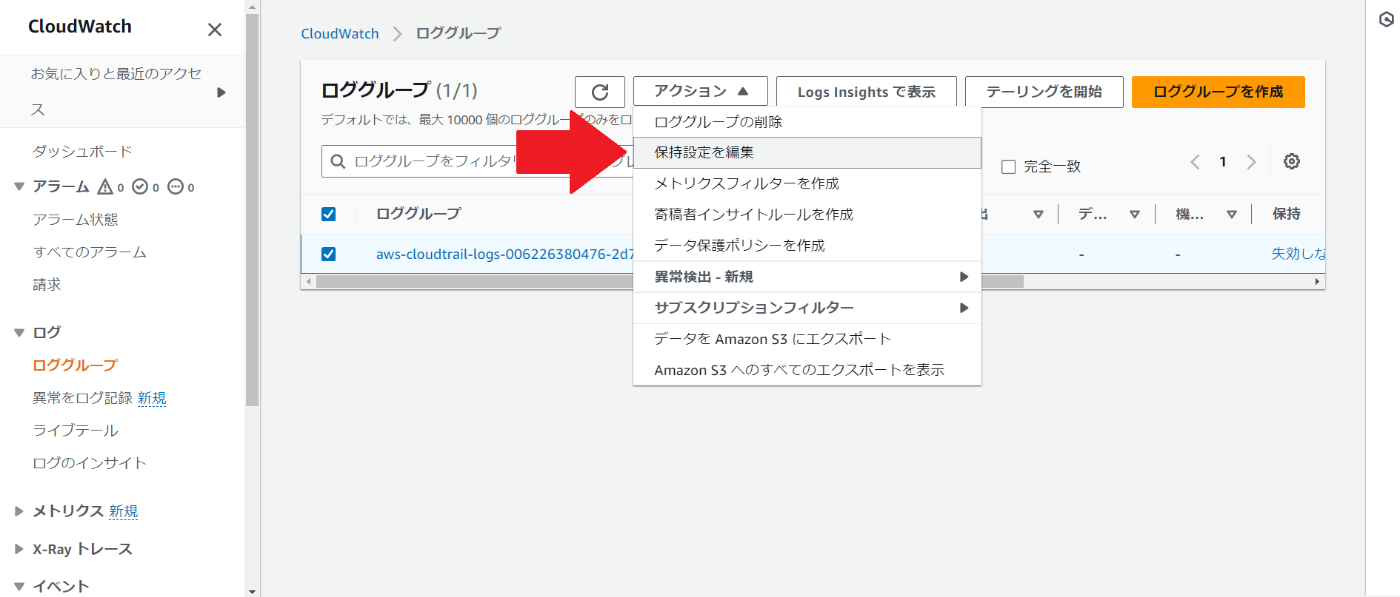Sort by the 保持 column header
The width and height of the screenshot is (1400, 597).
[1286, 214]
